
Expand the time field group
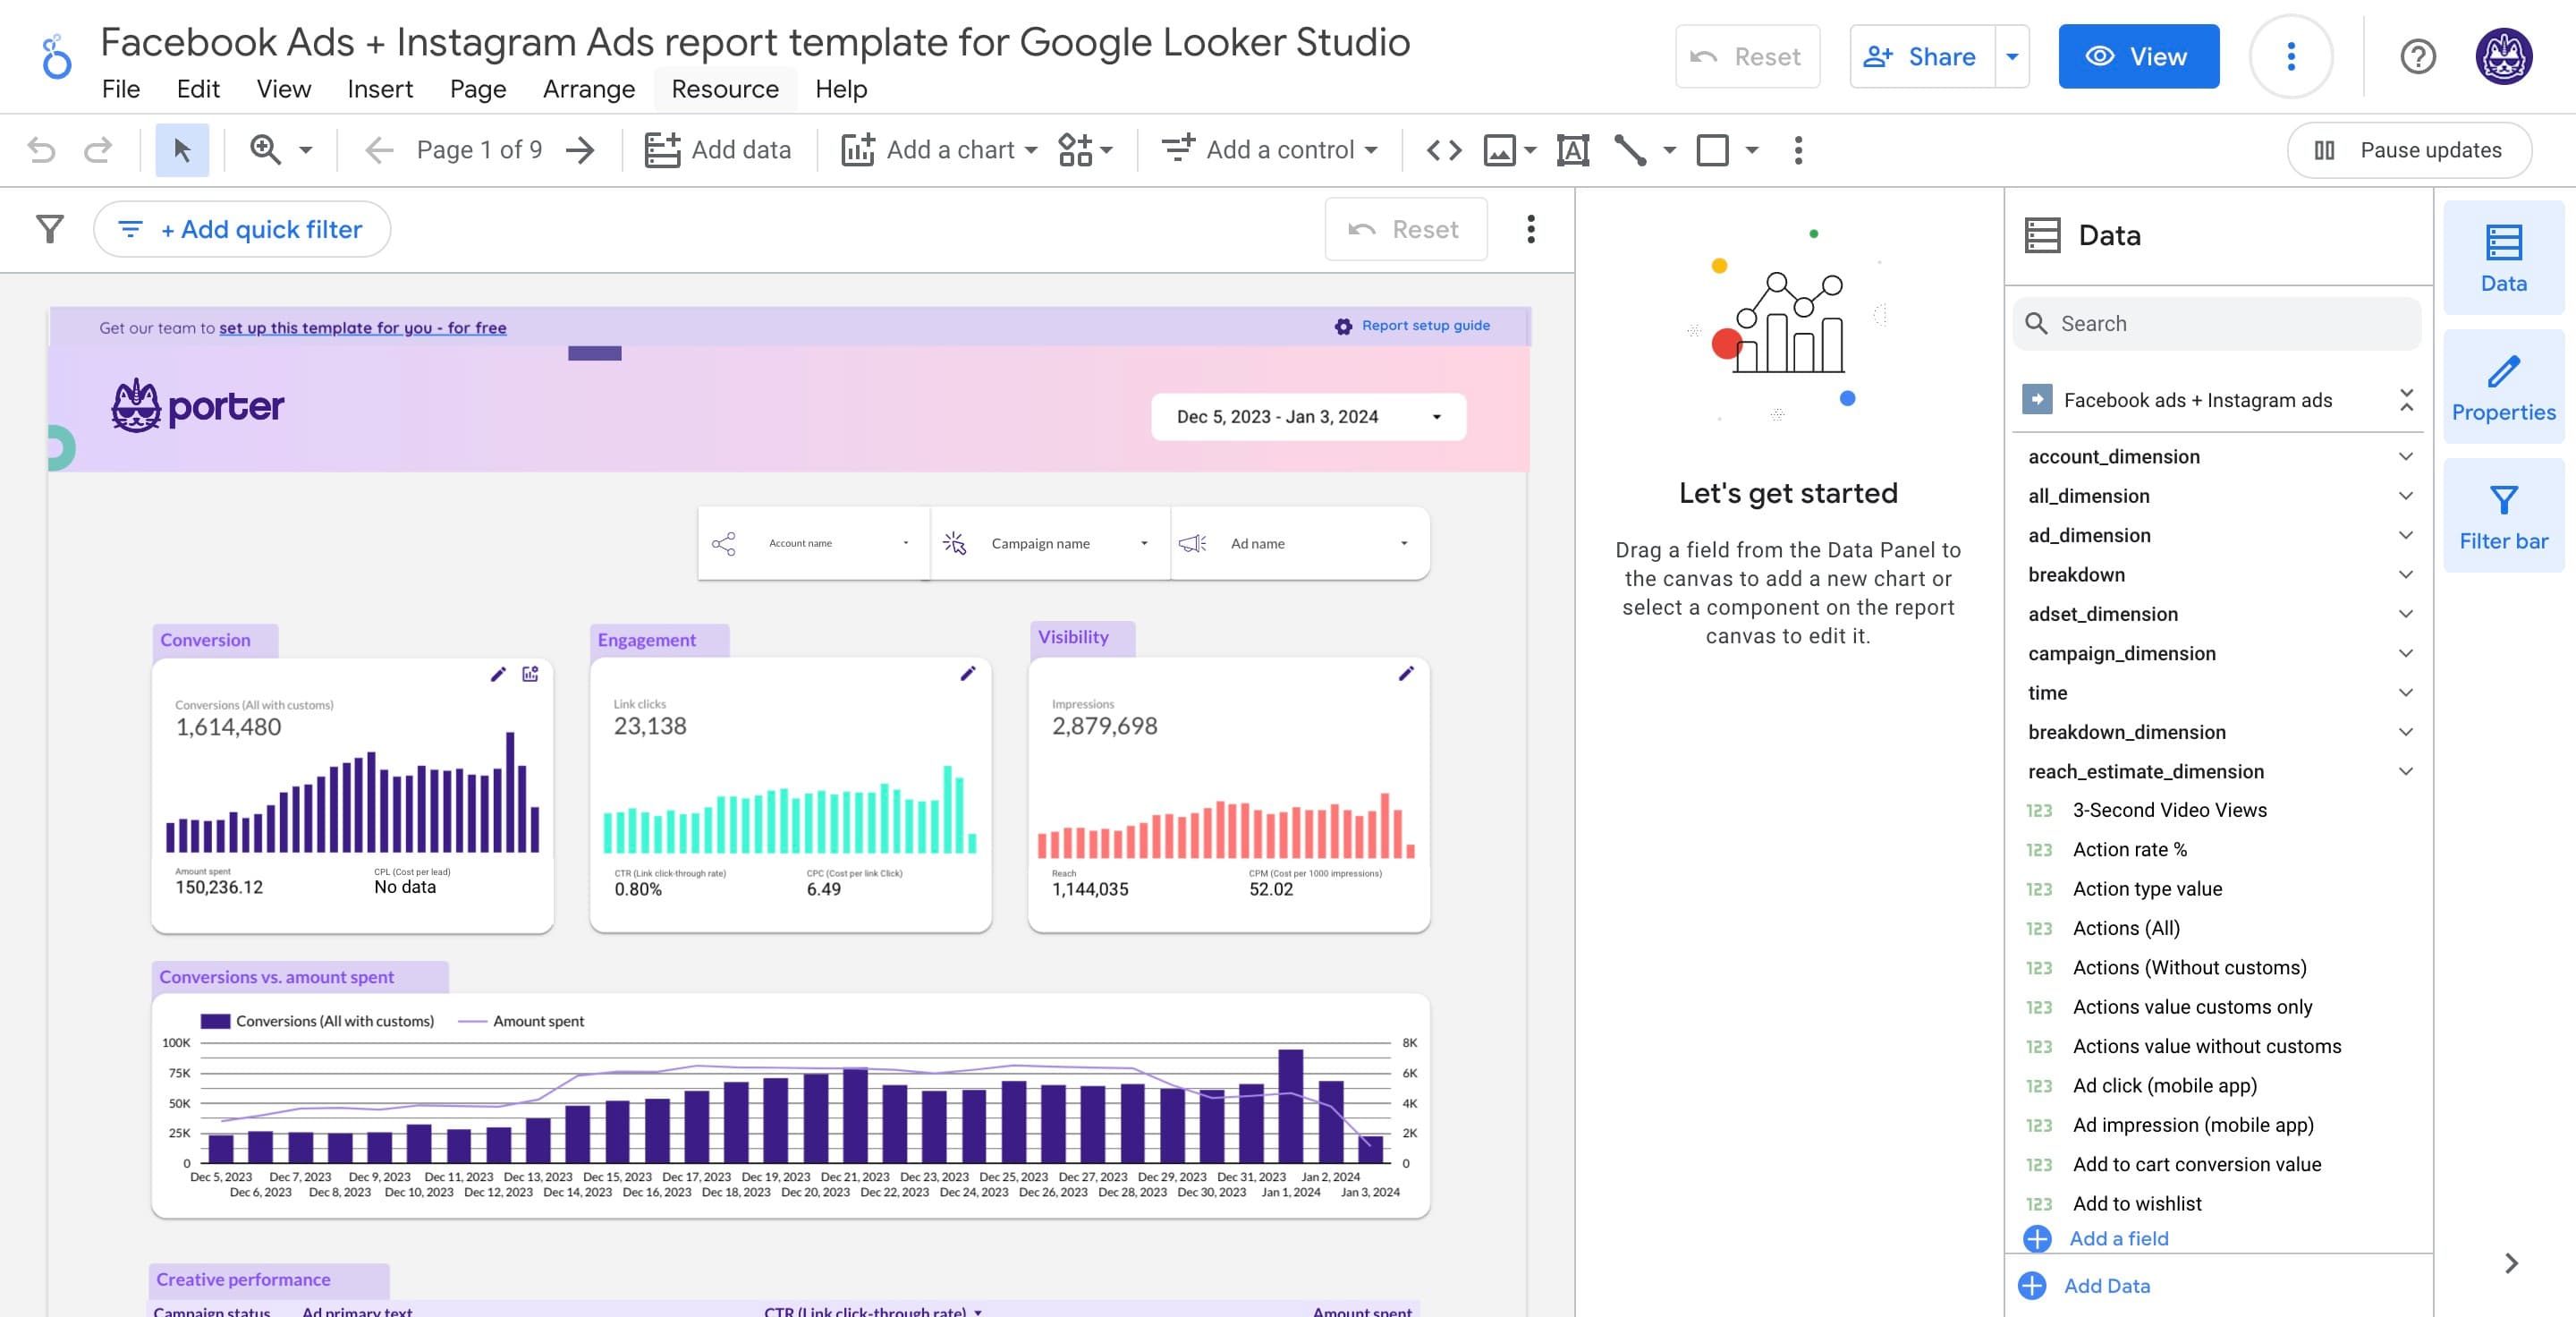tap(2405, 692)
